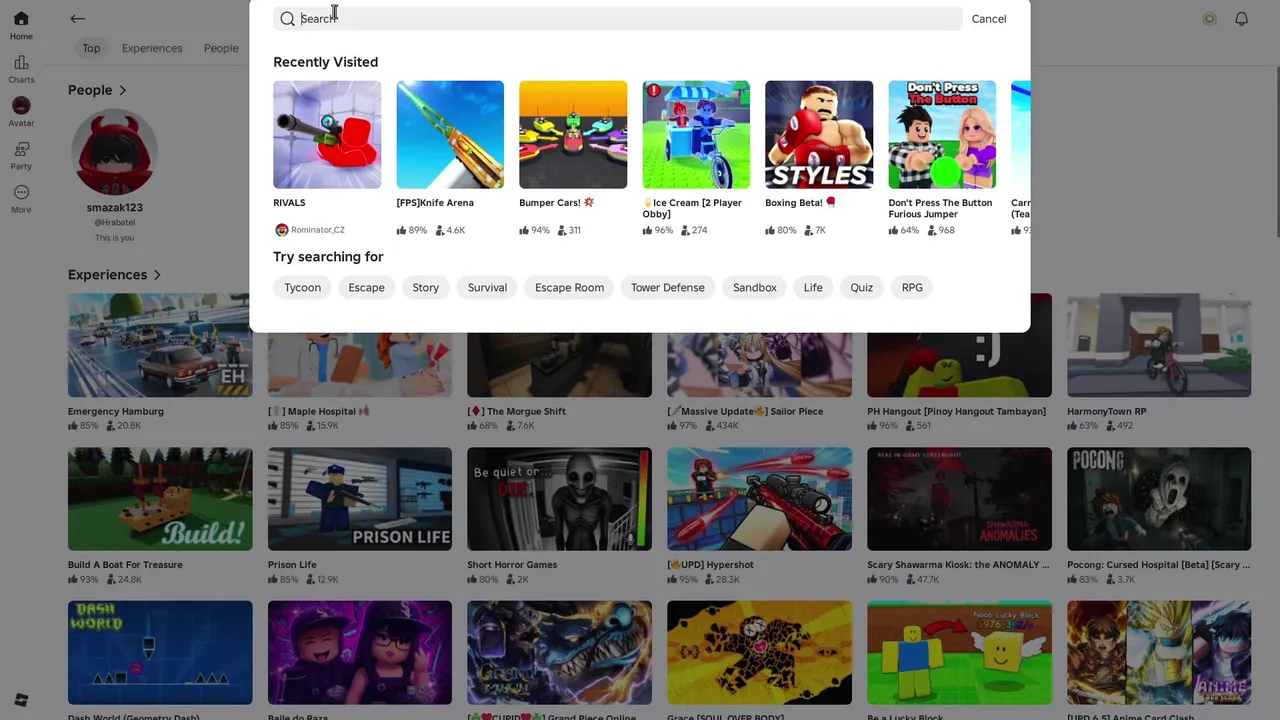Expand the People section chevron

coord(122,90)
